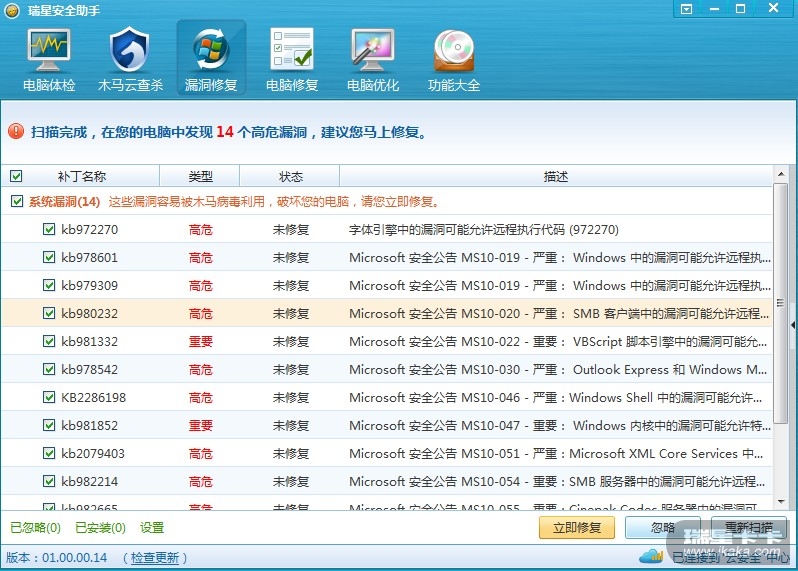The width and height of the screenshot is (798, 571).
Task: Select the 电脑体检 tab label
Action: 49,85
